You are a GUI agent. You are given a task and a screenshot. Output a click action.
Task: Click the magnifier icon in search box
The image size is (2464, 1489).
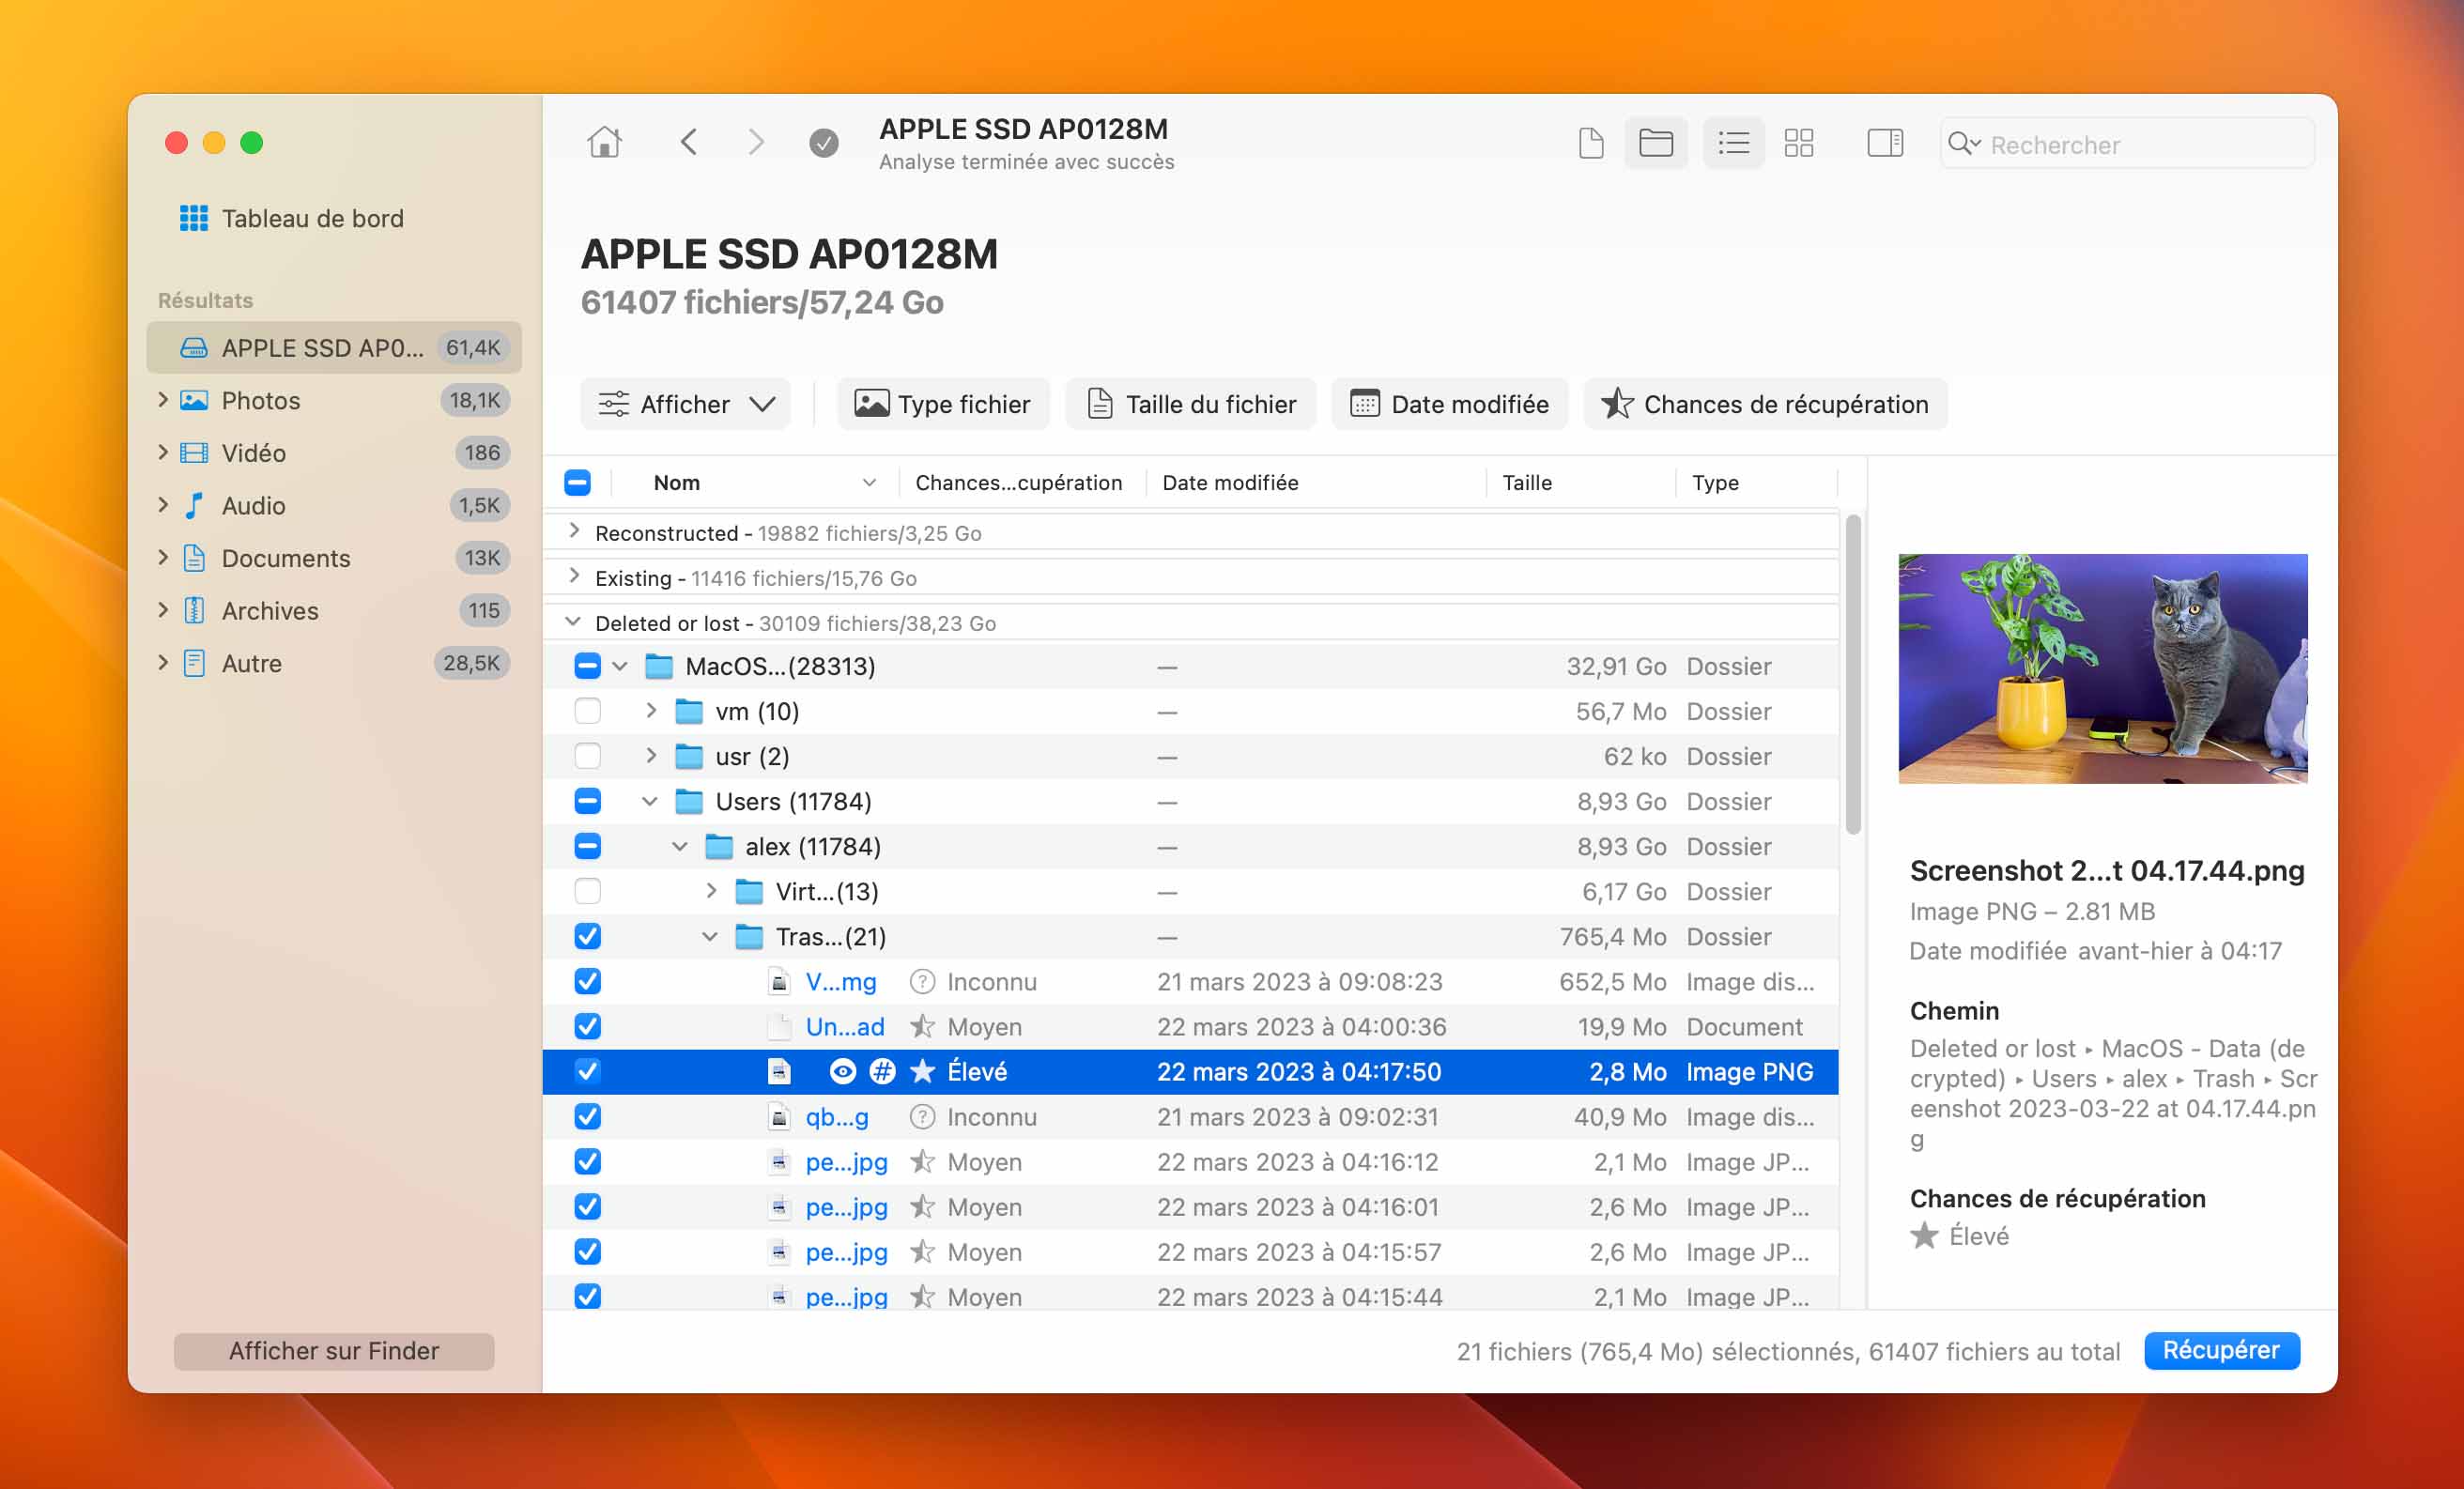pos(1963,144)
